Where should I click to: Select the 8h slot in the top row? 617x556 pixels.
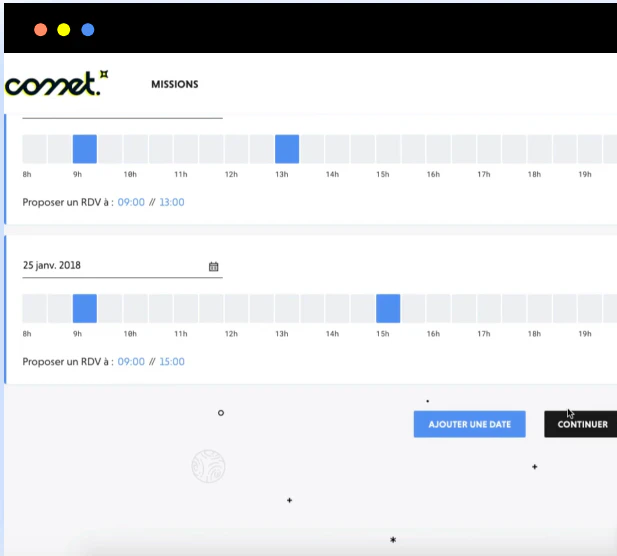tap(34, 149)
